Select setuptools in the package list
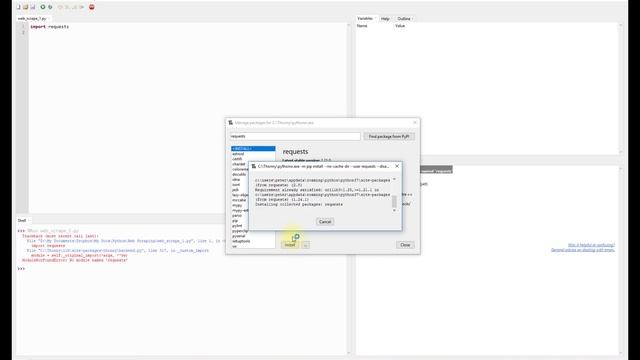 241,241
